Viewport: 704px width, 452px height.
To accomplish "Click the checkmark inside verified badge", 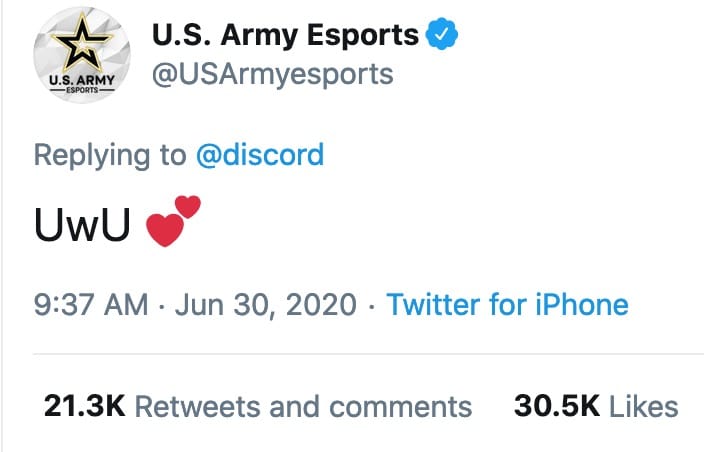I will pos(442,34).
